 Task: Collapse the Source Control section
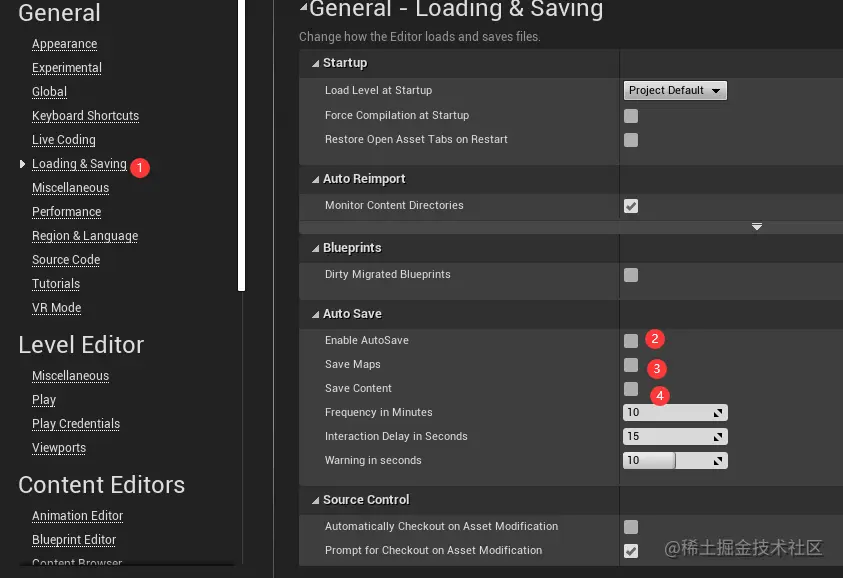pyautogui.click(x=316, y=501)
